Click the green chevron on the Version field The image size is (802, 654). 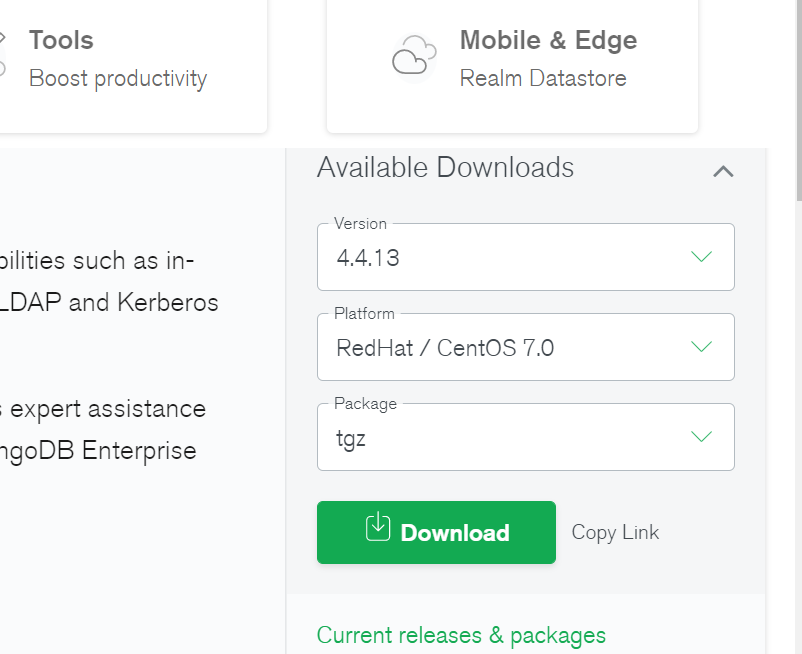coord(701,256)
